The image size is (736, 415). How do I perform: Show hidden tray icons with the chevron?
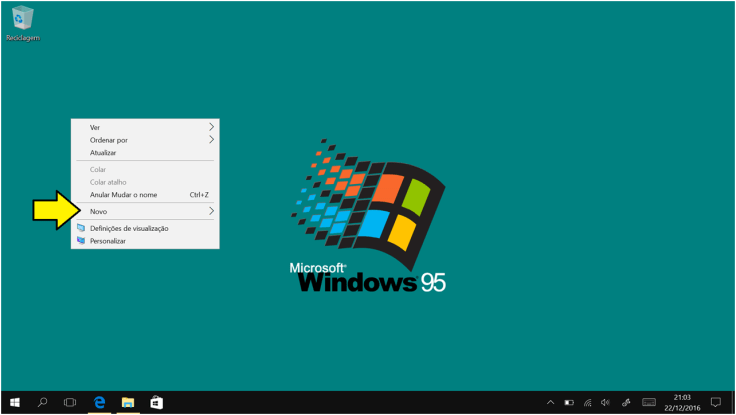coord(550,402)
